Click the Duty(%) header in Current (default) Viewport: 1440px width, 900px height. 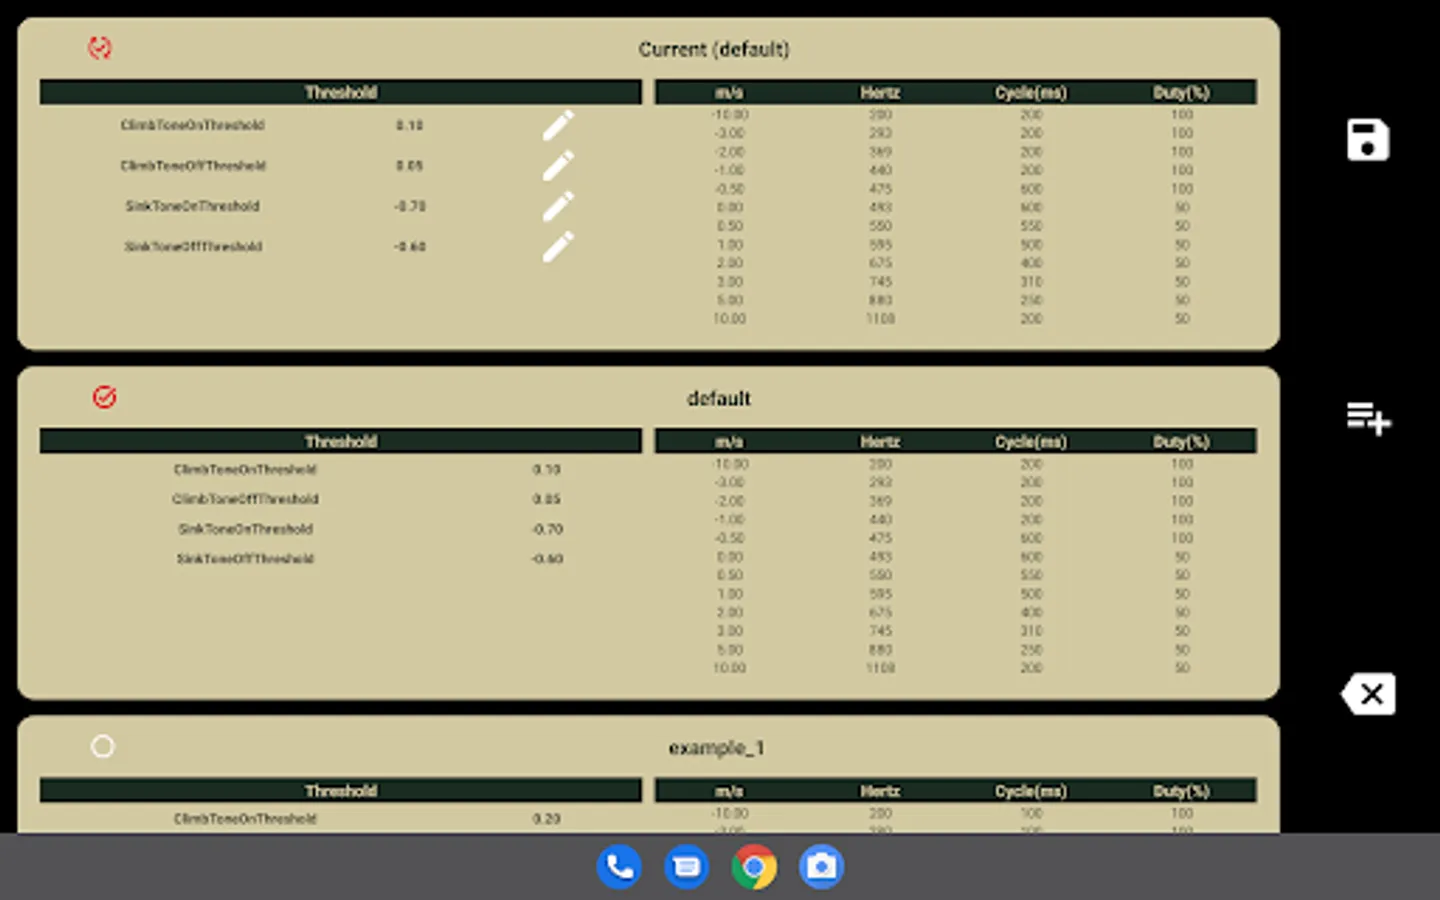tap(1182, 92)
